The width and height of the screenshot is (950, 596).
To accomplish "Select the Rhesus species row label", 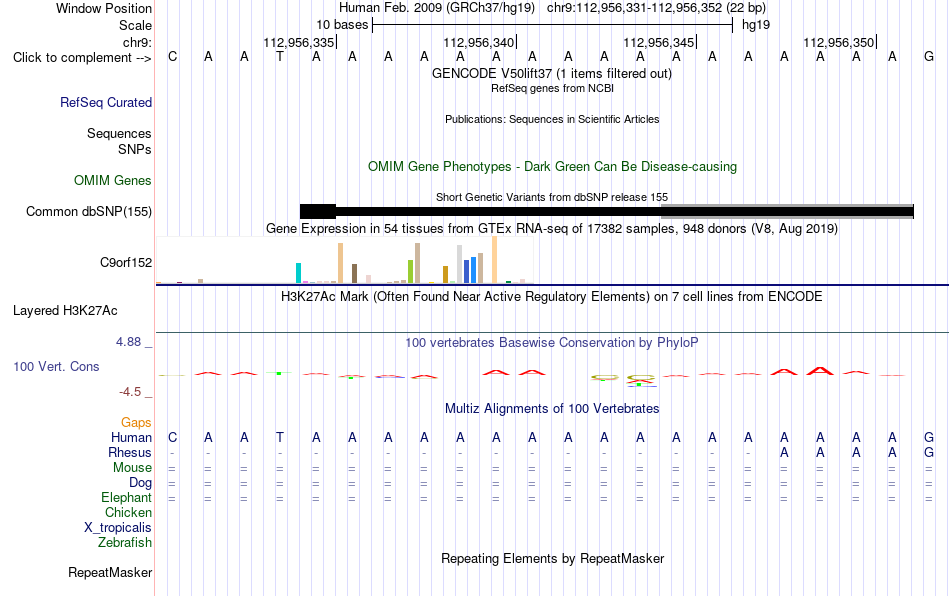I will click(x=130, y=452).
